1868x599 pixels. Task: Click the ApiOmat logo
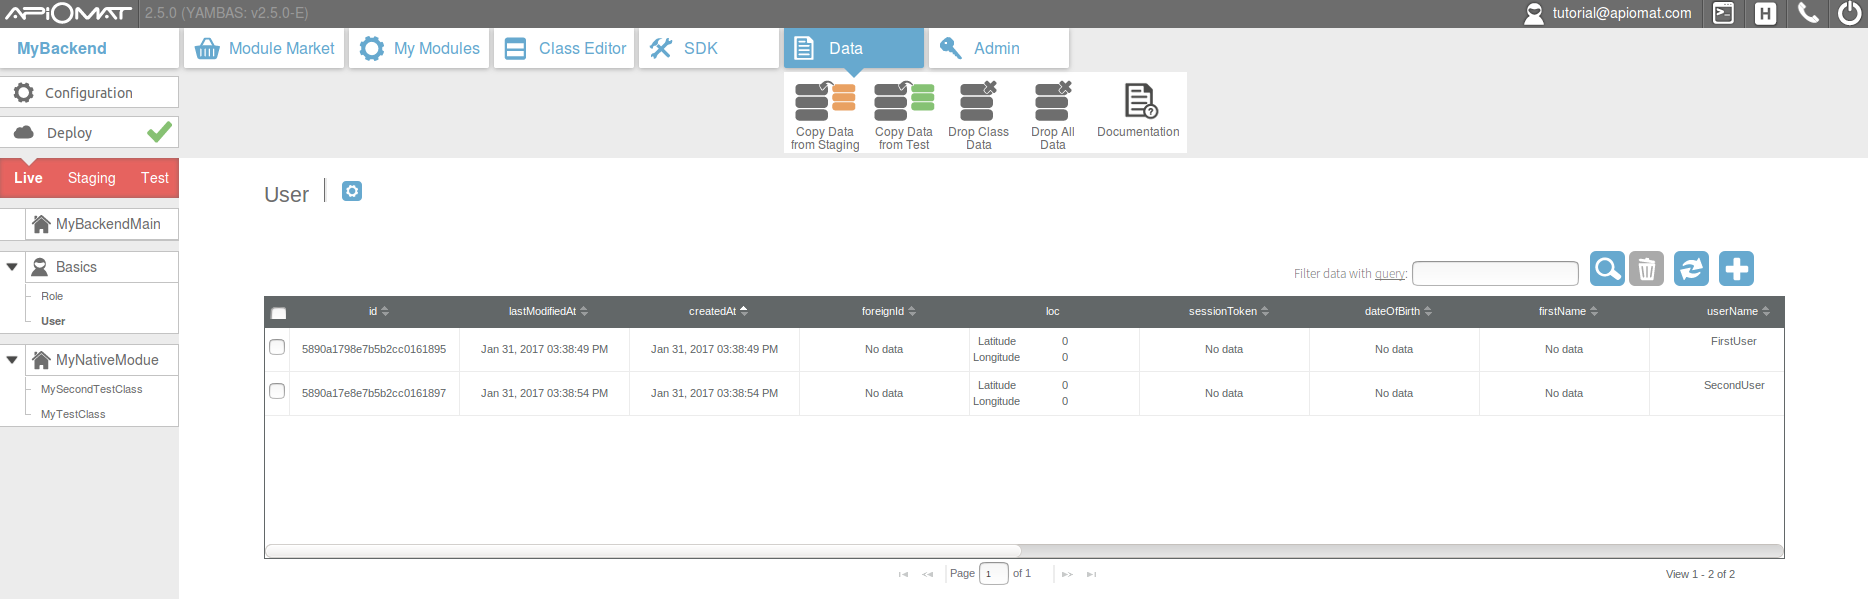pyautogui.click(x=68, y=13)
